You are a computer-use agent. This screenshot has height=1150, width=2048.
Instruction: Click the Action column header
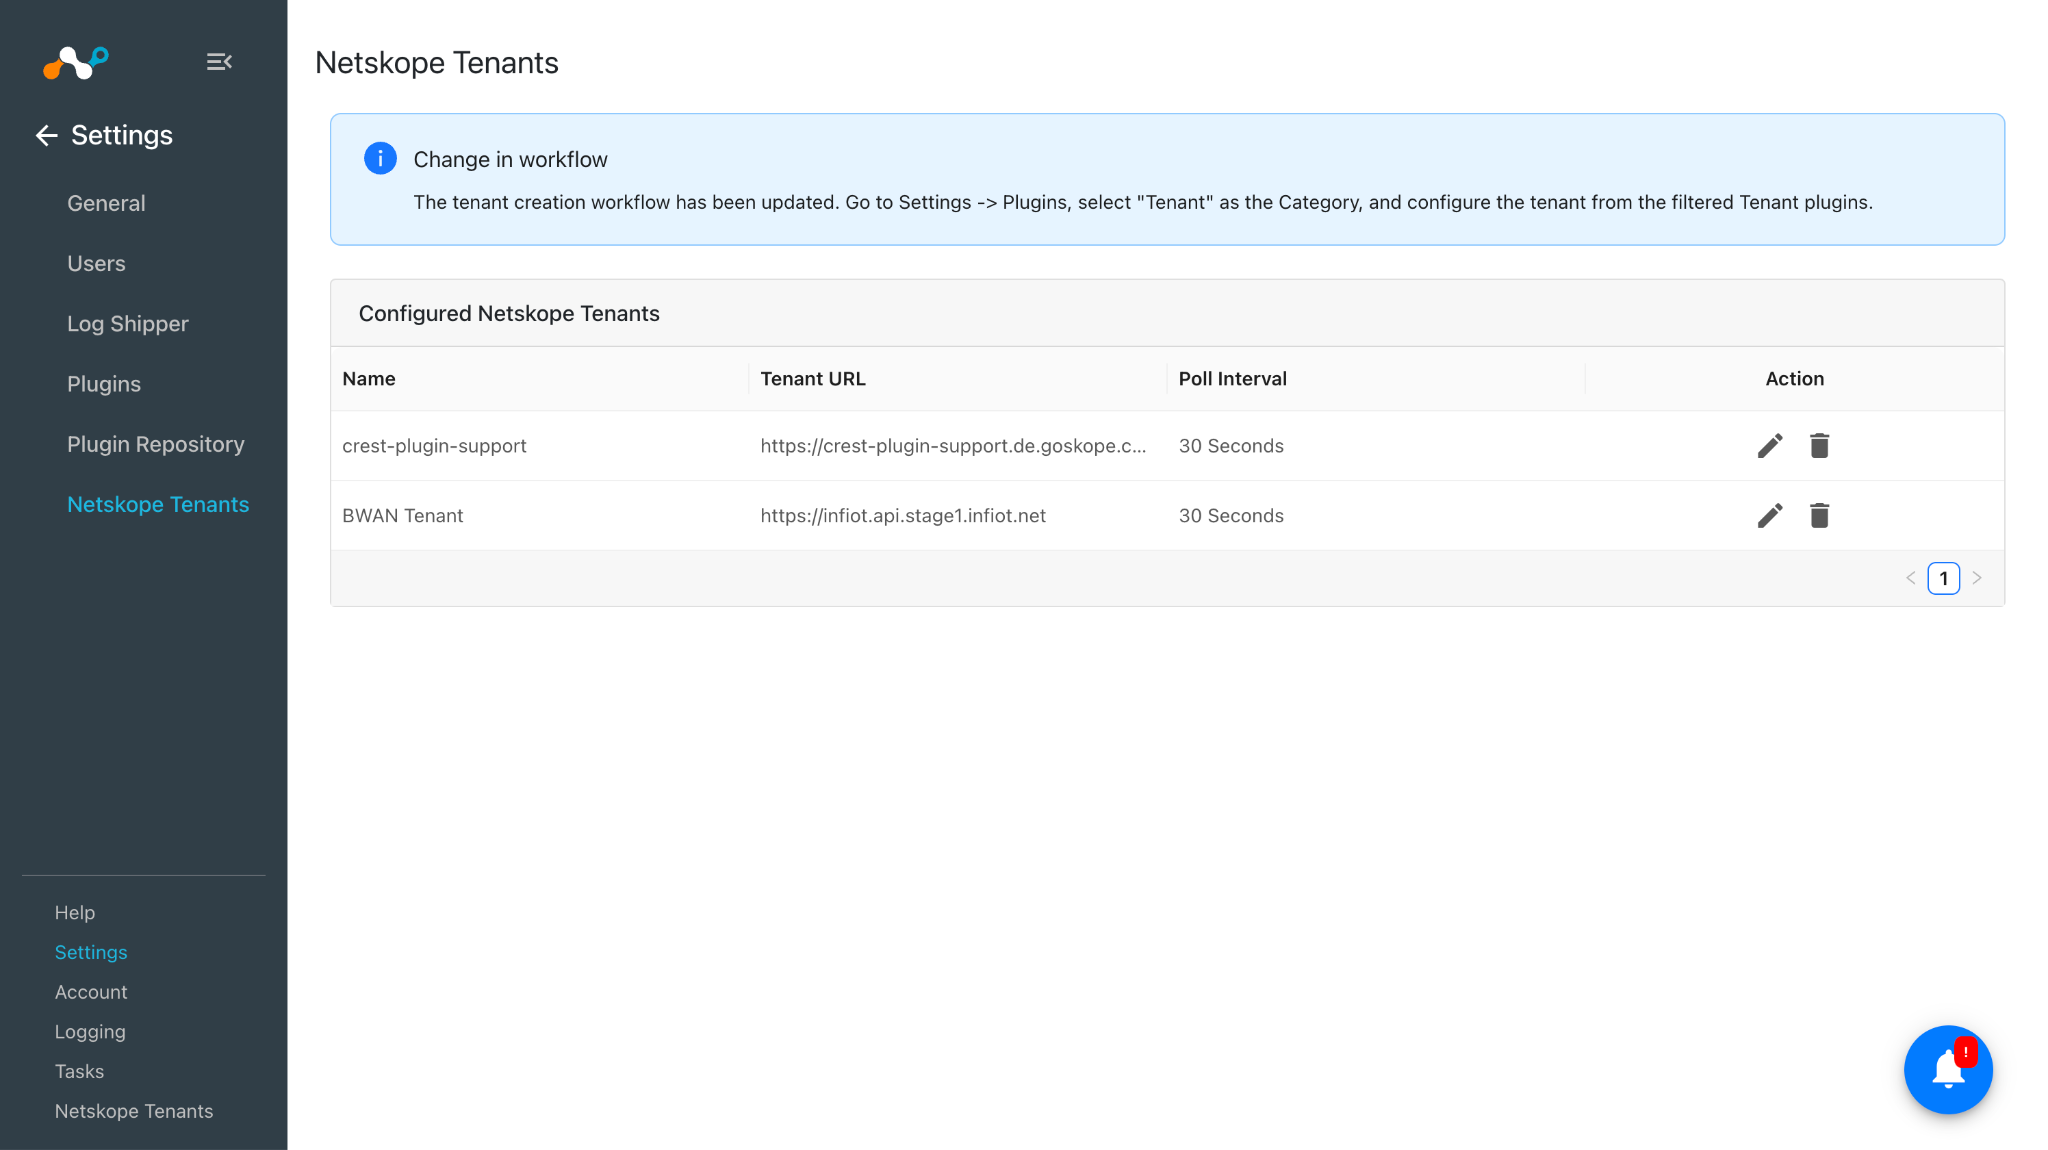point(1794,378)
